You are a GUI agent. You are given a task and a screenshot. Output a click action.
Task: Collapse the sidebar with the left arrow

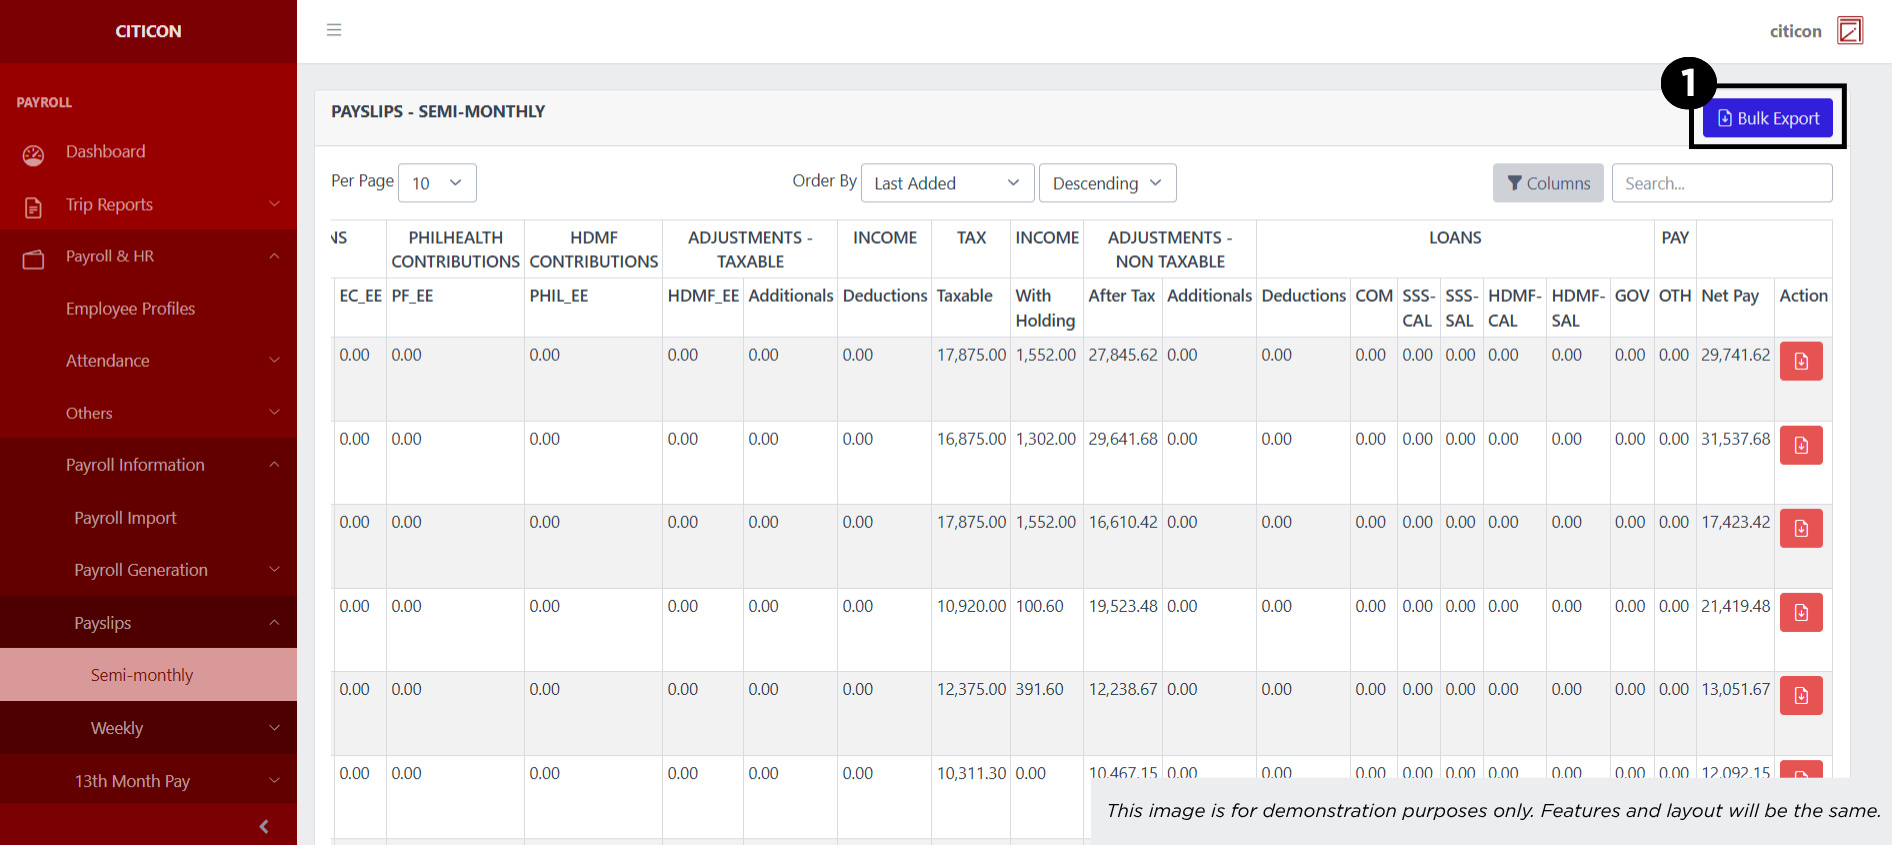click(x=264, y=826)
